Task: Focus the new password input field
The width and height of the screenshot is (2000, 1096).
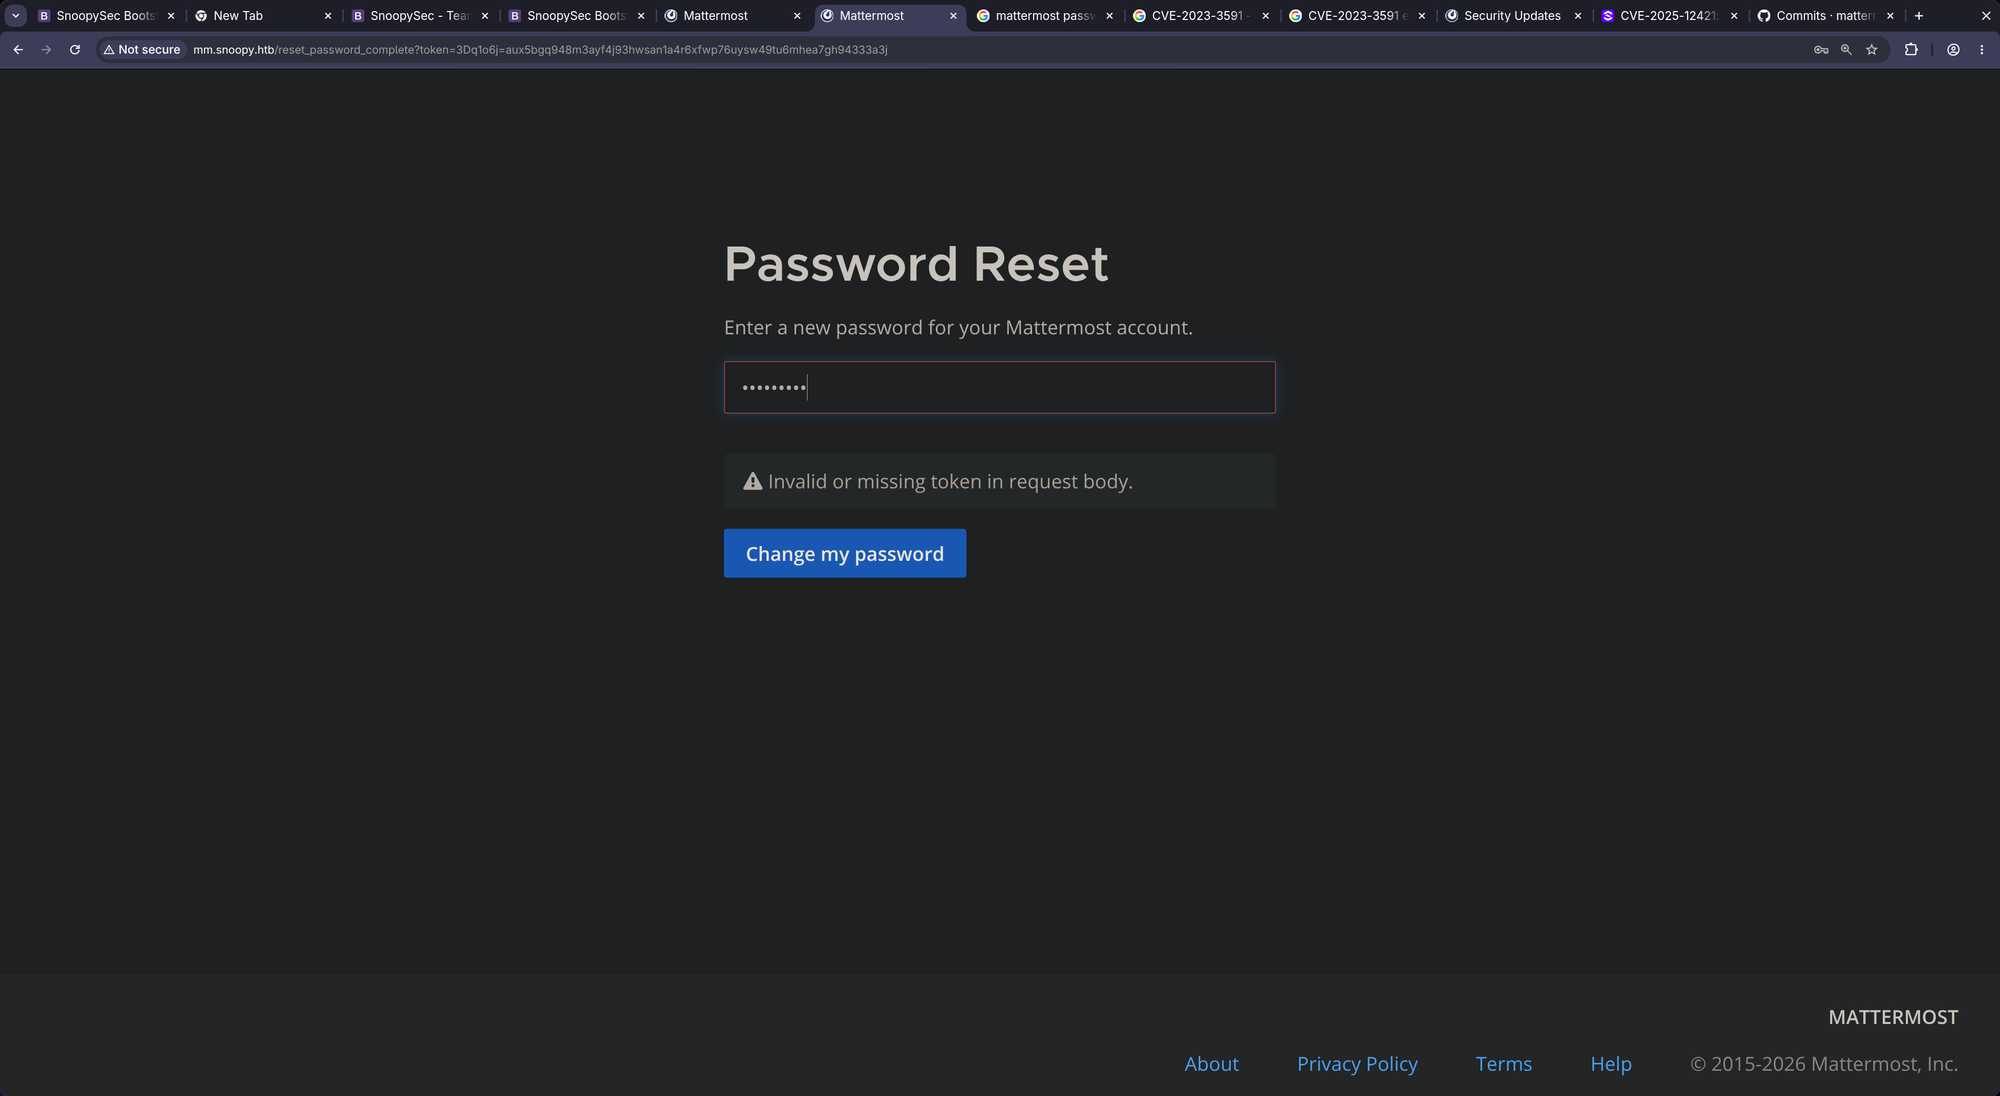Action: [999, 387]
